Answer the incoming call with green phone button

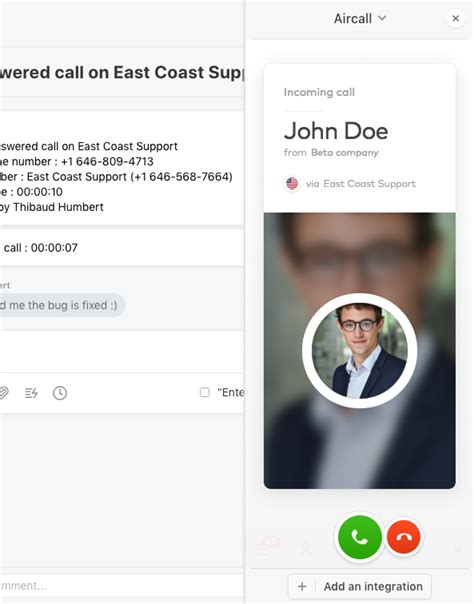pyautogui.click(x=359, y=537)
